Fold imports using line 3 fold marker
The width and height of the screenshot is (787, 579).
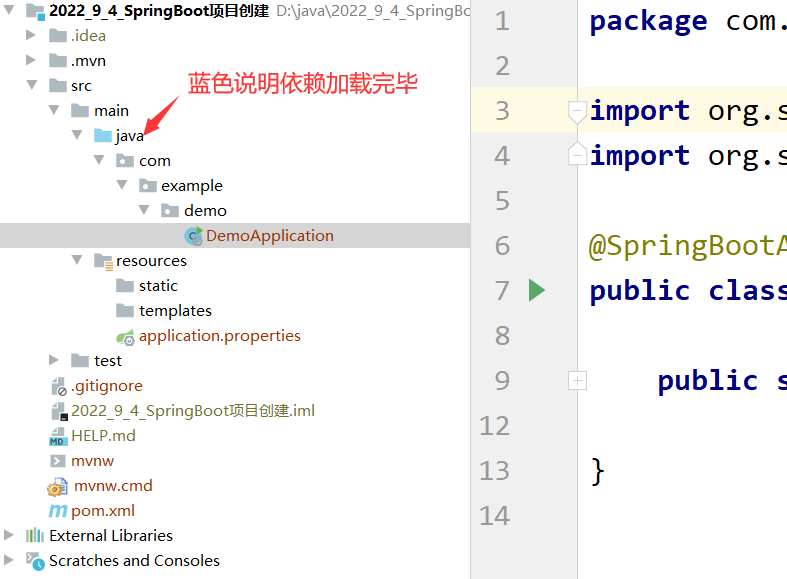[577, 111]
